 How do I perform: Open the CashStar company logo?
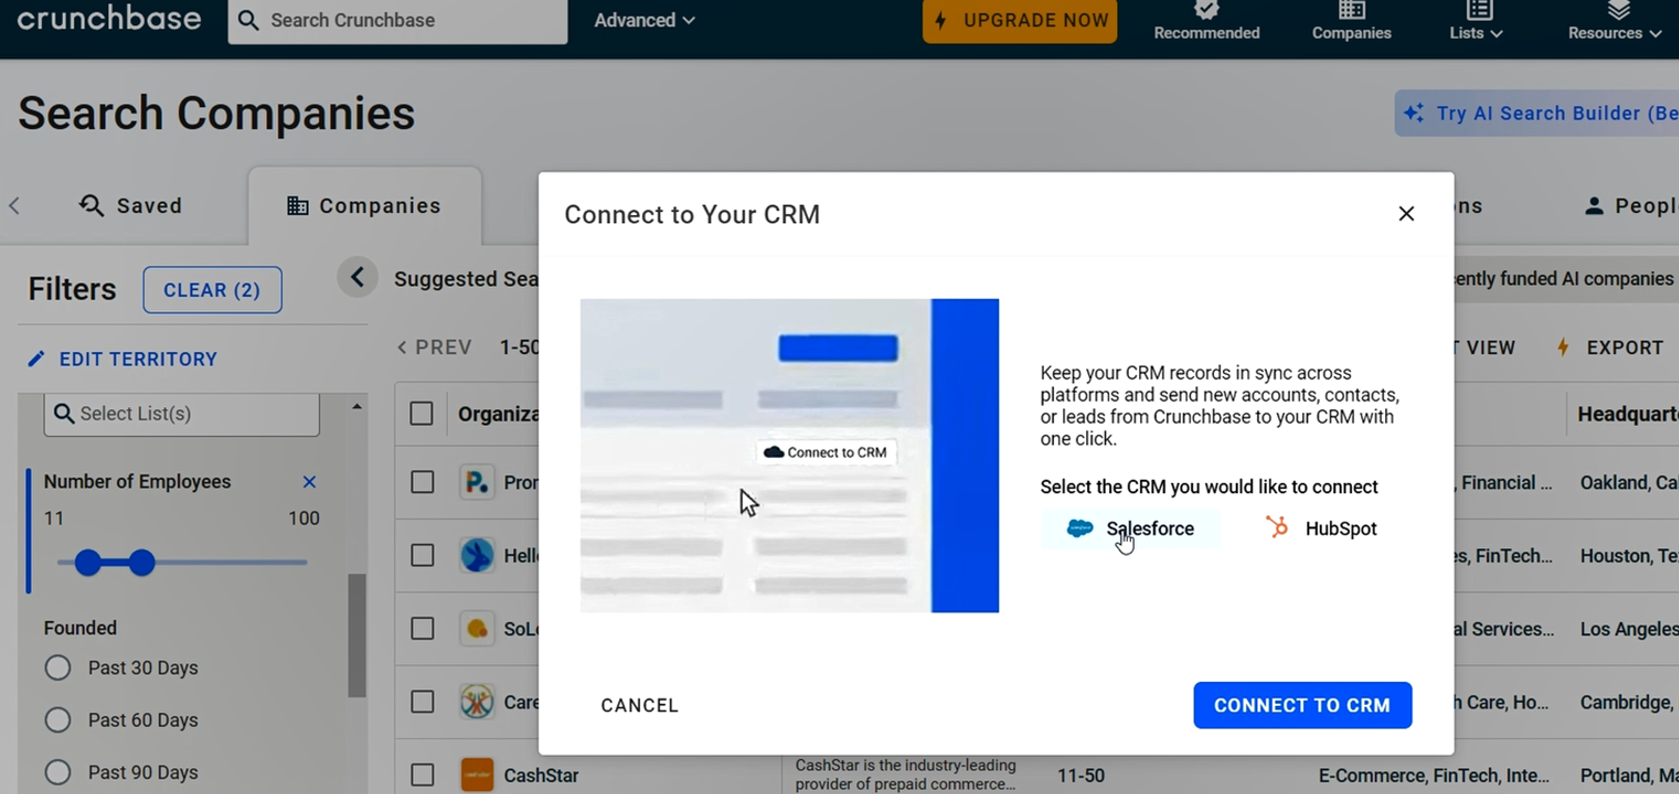[x=477, y=775]
